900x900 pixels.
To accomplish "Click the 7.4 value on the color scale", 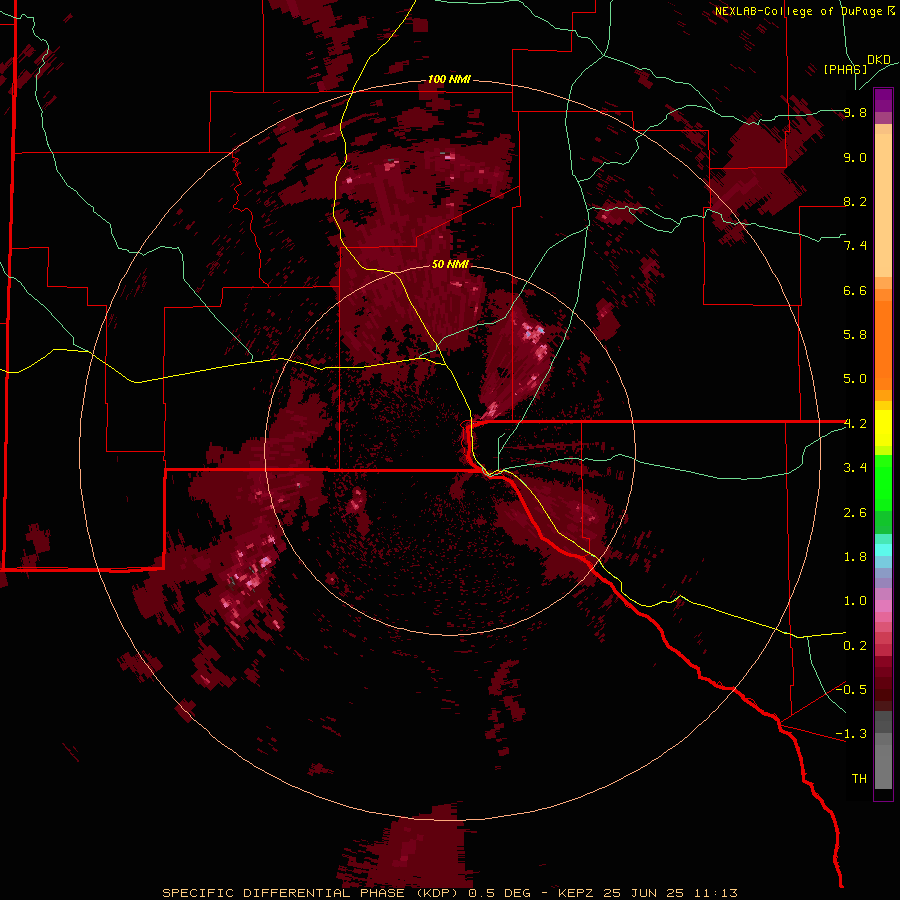I will 855,246.
